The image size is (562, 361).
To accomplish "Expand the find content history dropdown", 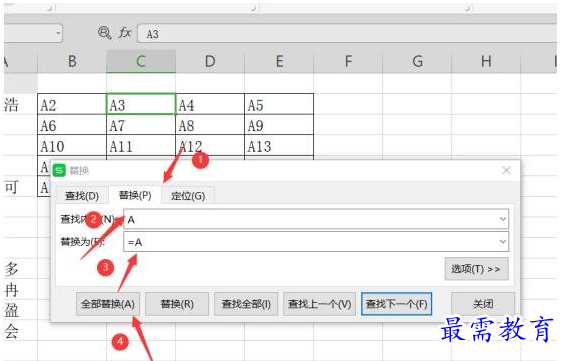I will tap(503, 219).
